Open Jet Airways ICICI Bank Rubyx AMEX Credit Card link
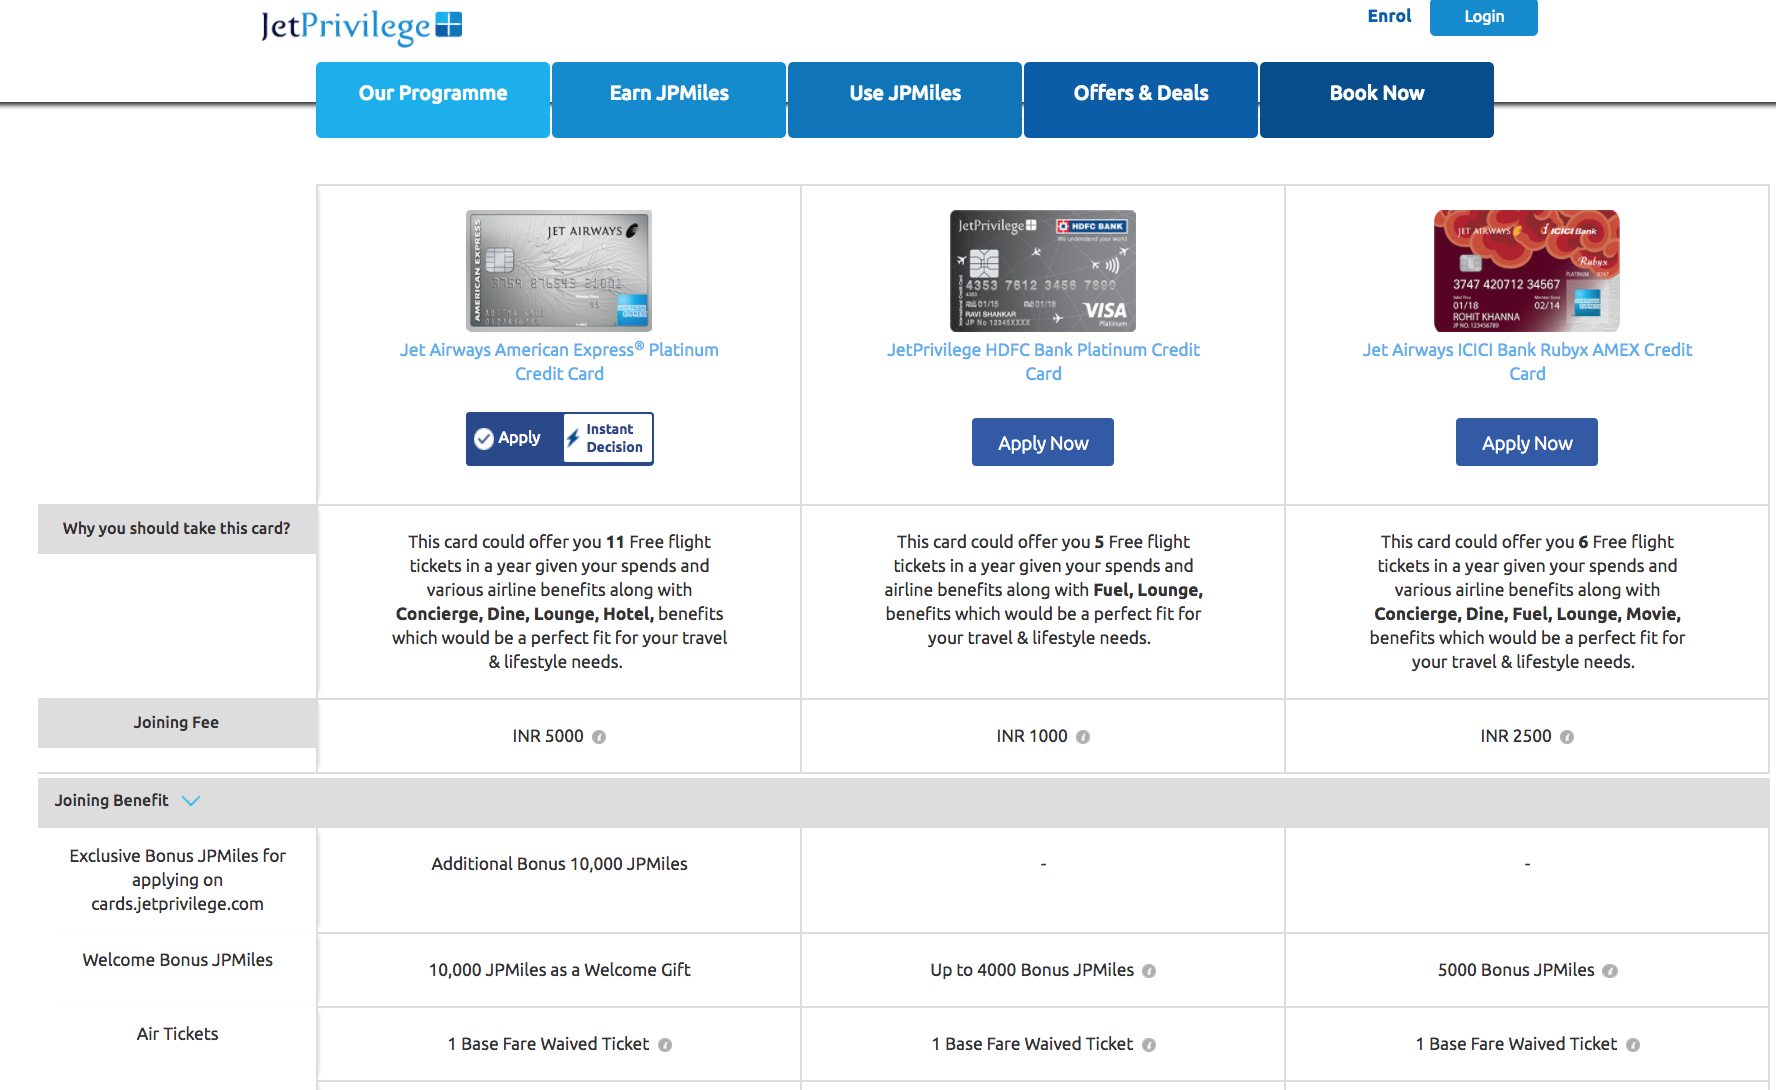The image size is (1776, 1090). [1527, 362]
